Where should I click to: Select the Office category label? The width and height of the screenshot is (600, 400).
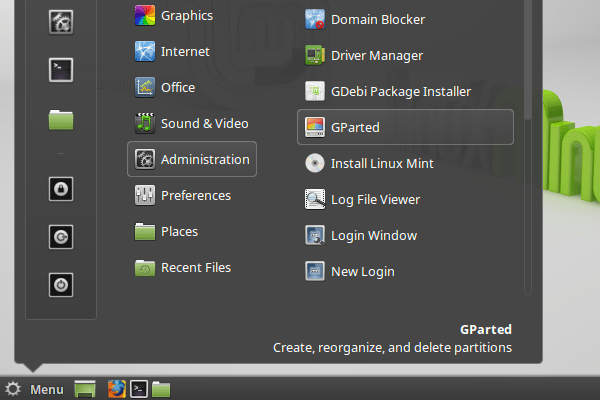[178, 88]
